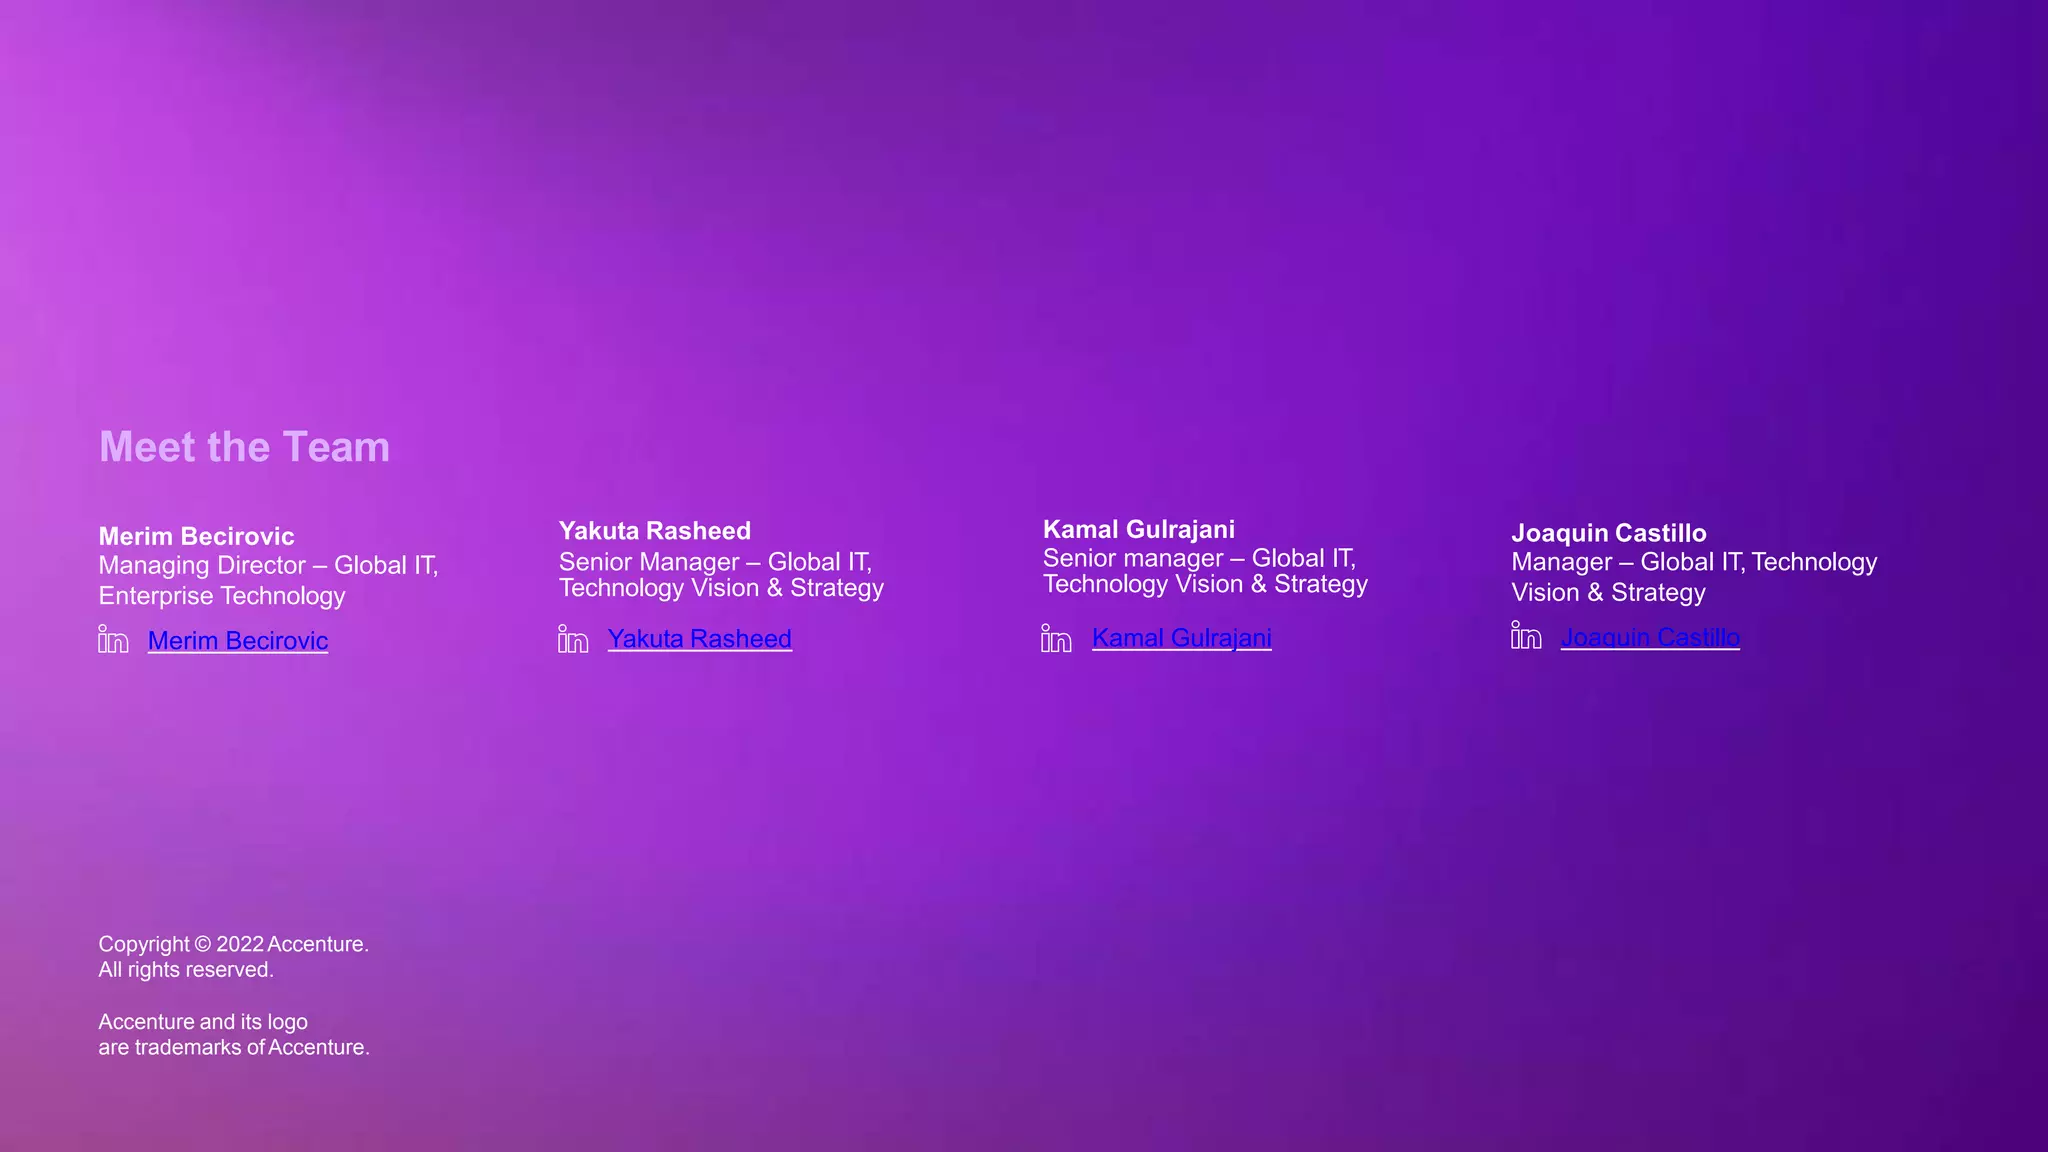Follow the Joaquin Castillo hyperlink
Viewport: 2048px width, 1152px height.
pyautogui.click(x=1650, y=637)
